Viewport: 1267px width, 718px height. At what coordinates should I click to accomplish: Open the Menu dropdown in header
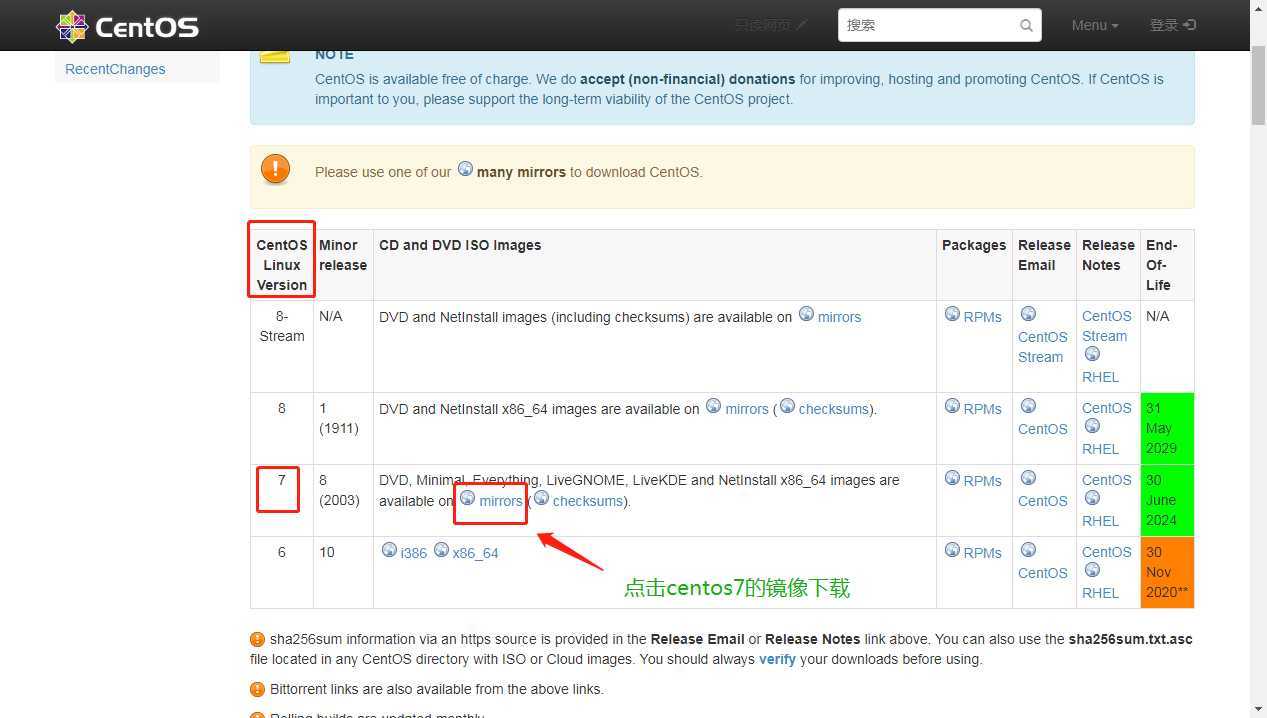tap(1095, 25)
